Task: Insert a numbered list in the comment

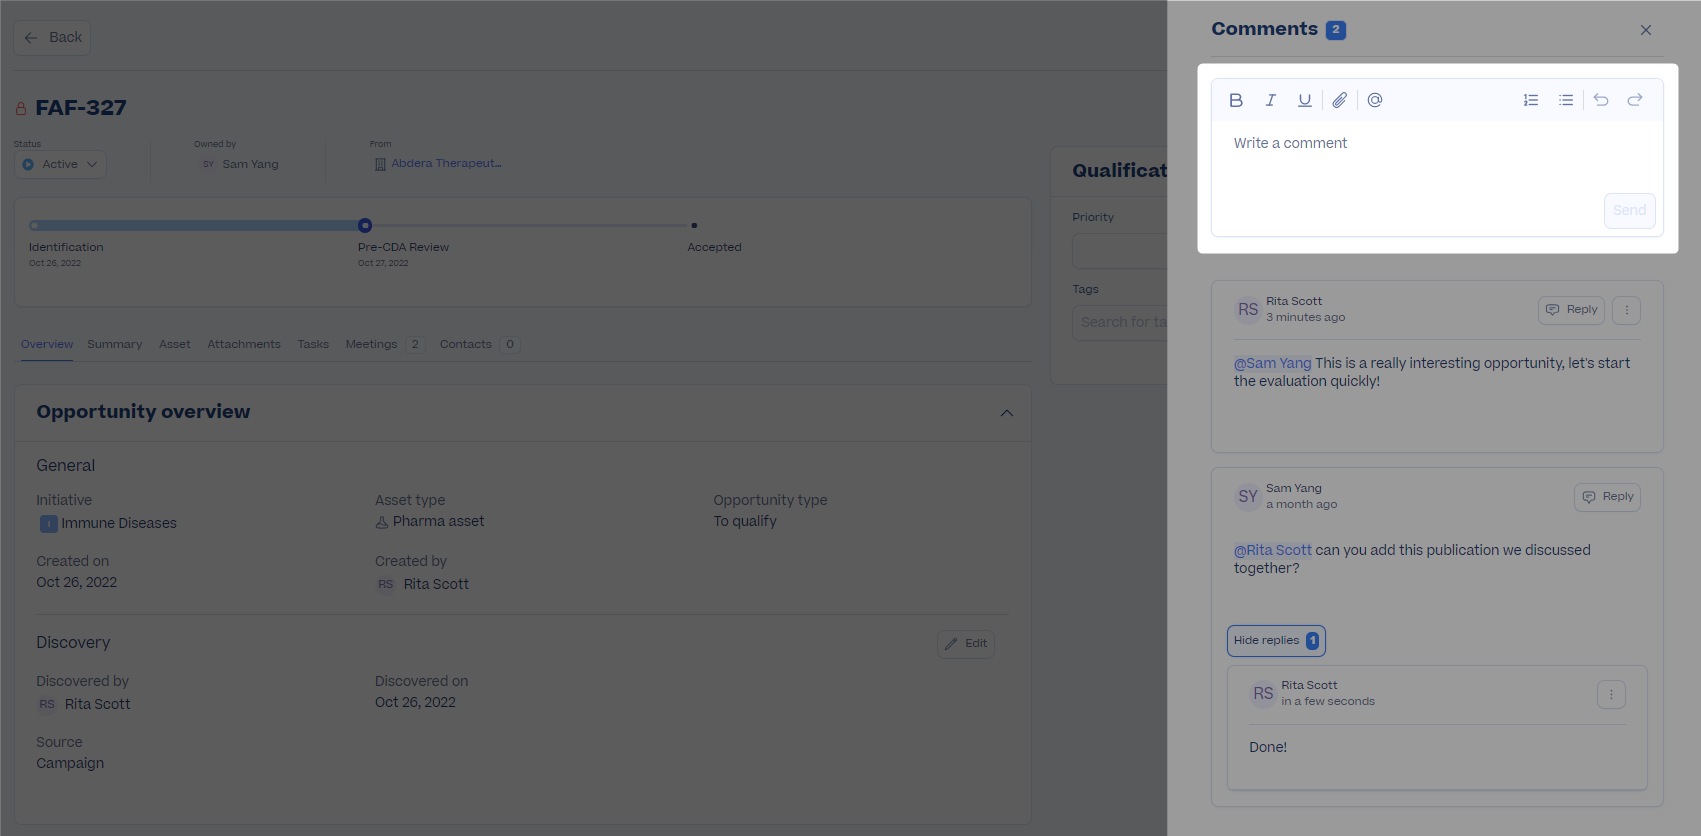Action: (x=1531, y=100)
